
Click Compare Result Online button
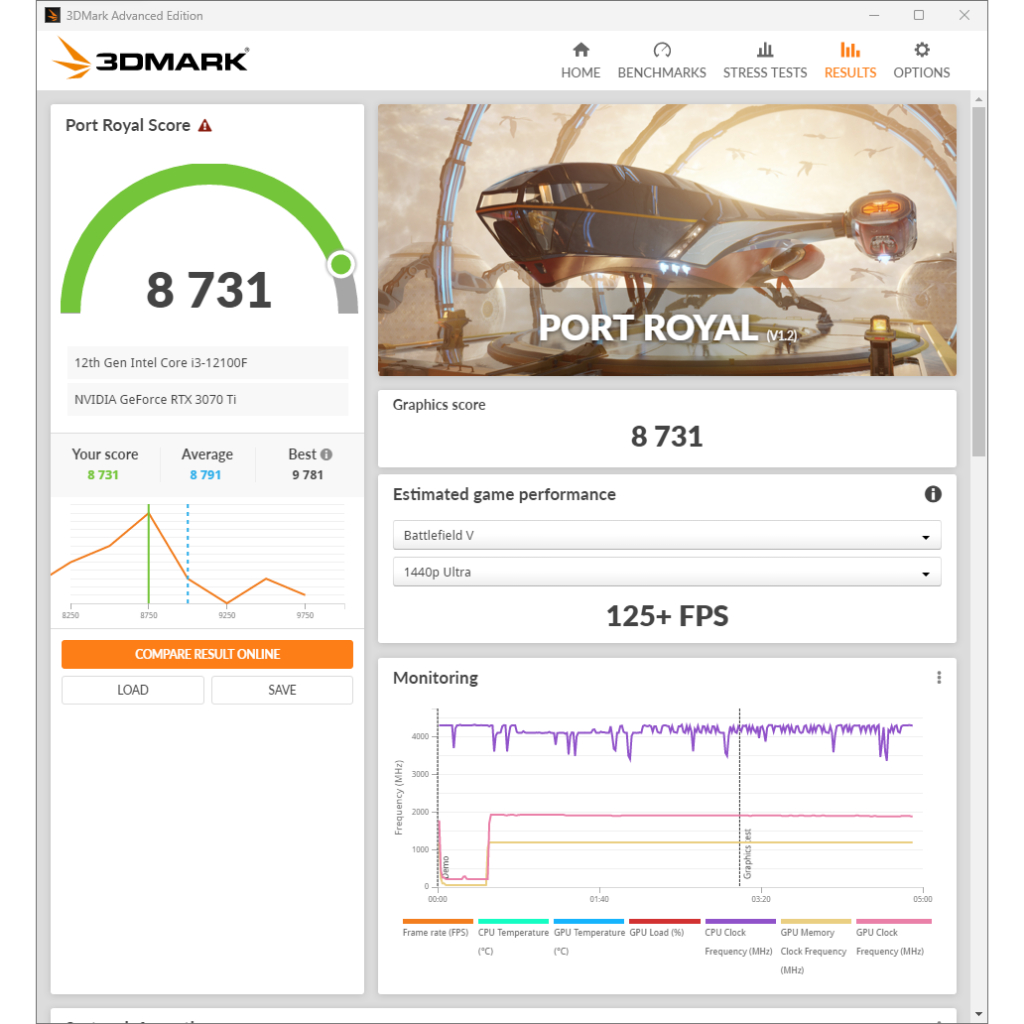coord(207,654)
